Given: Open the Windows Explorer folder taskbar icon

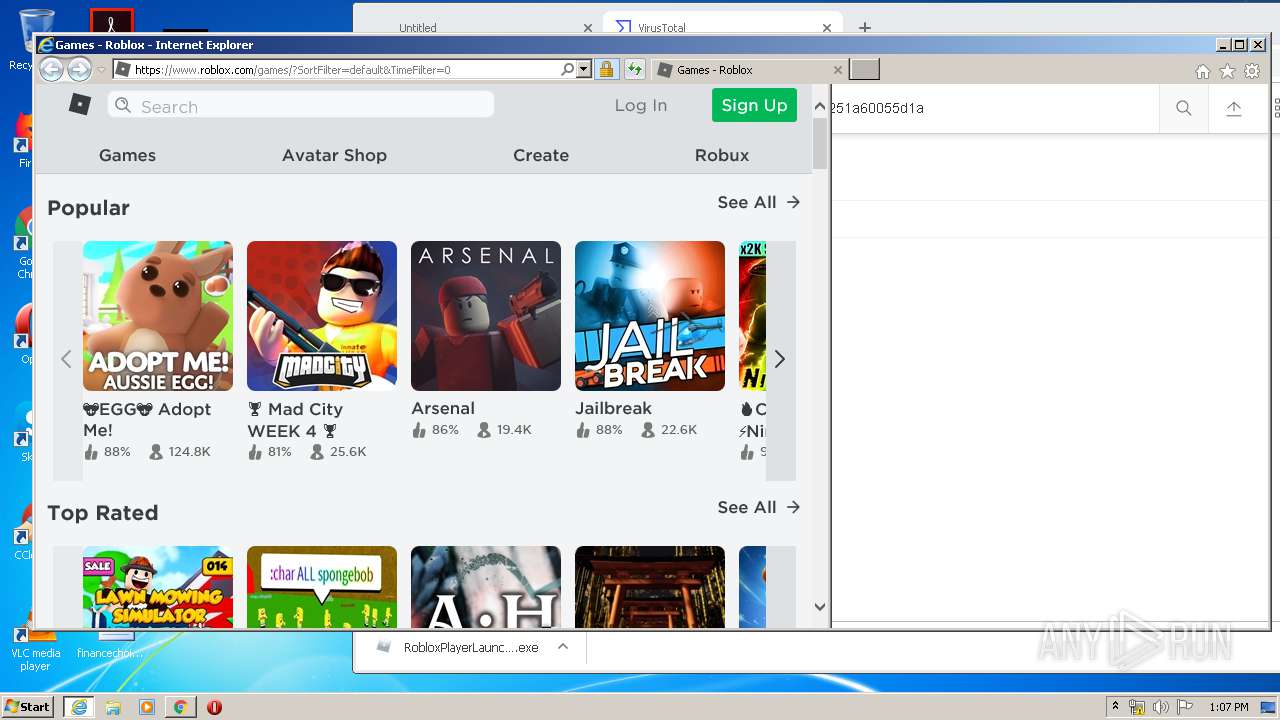Looking at the screenshot, I should [113, 707].
